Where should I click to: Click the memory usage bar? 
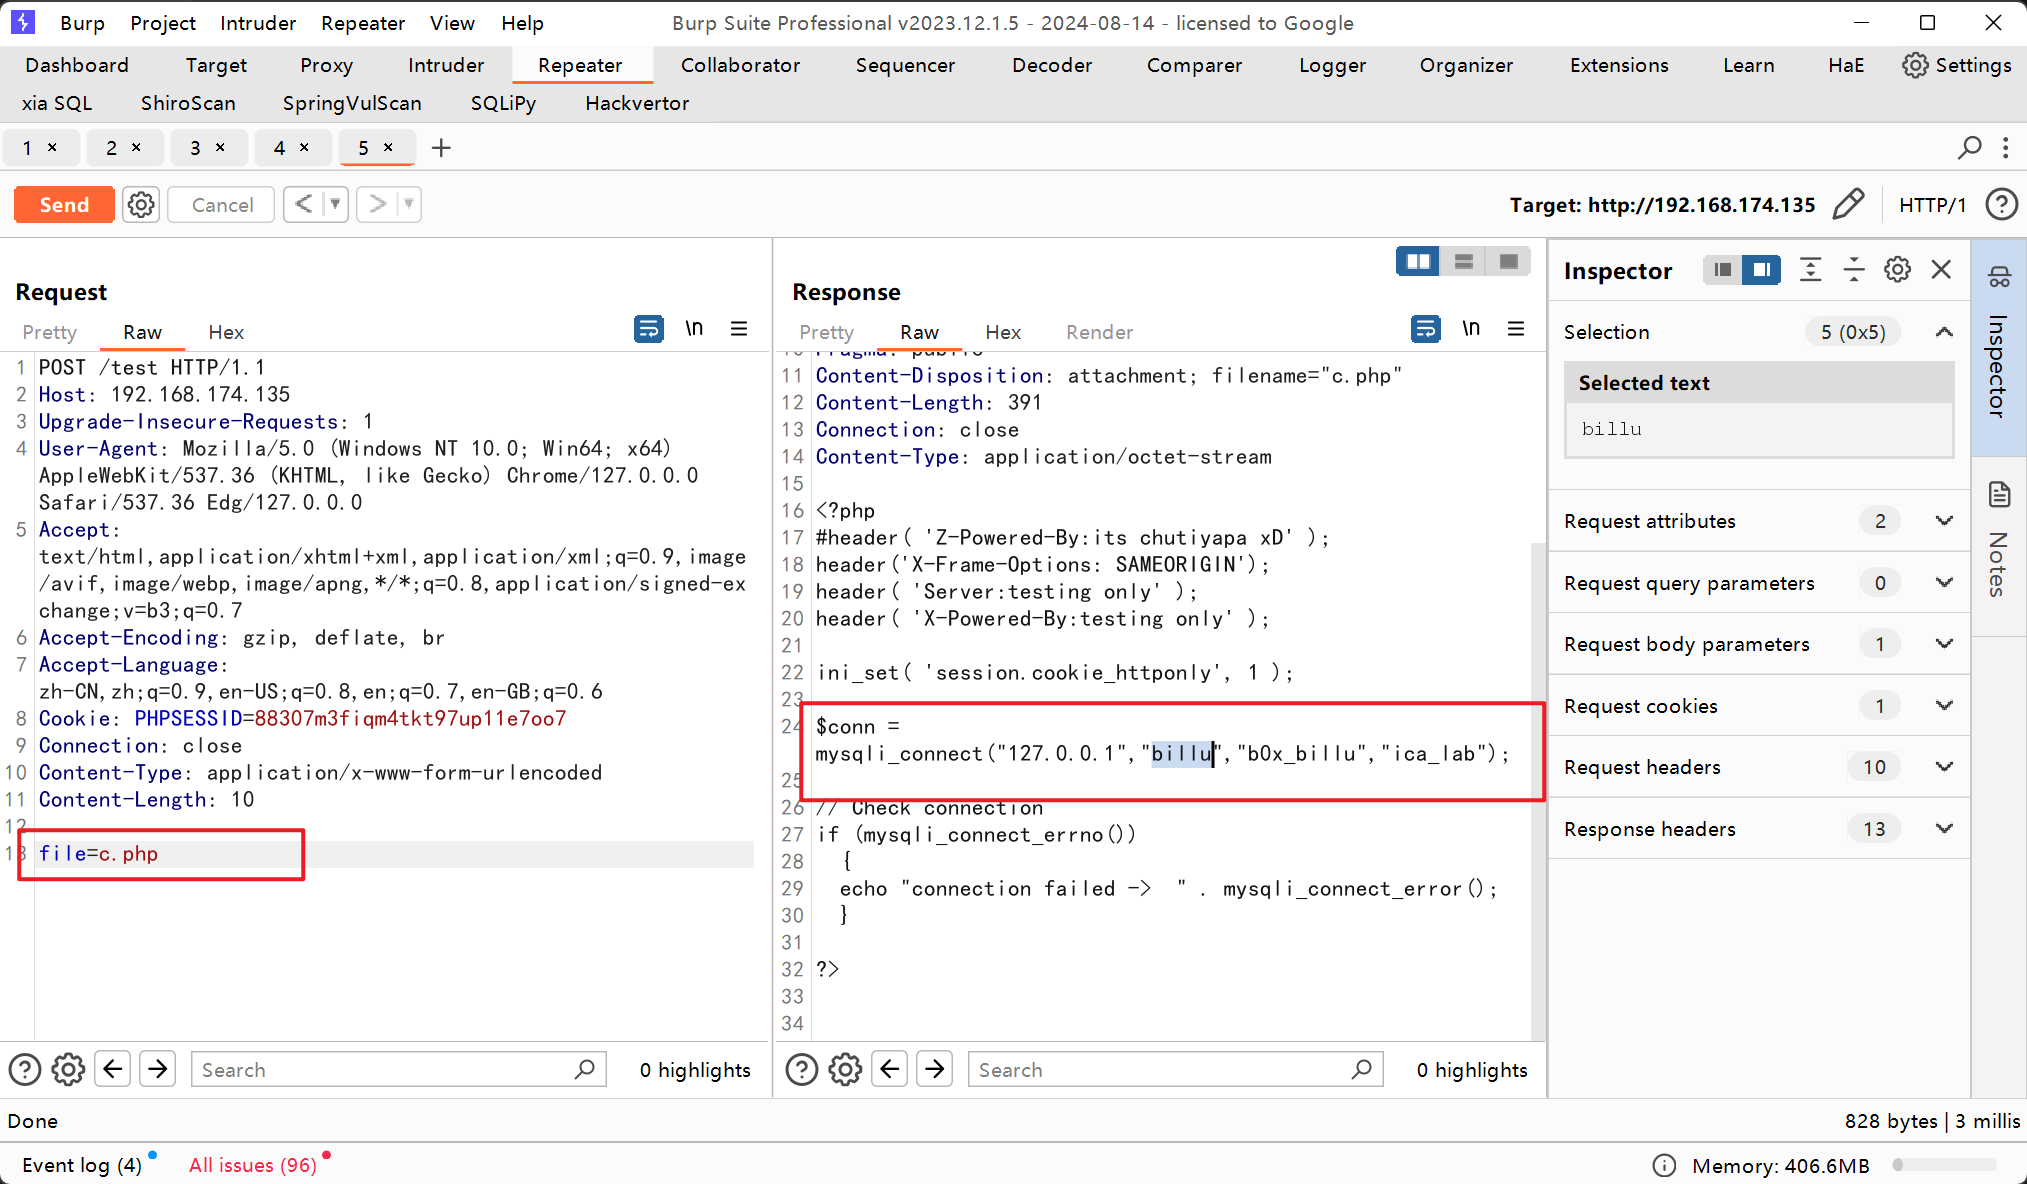coord(1944,1165)
